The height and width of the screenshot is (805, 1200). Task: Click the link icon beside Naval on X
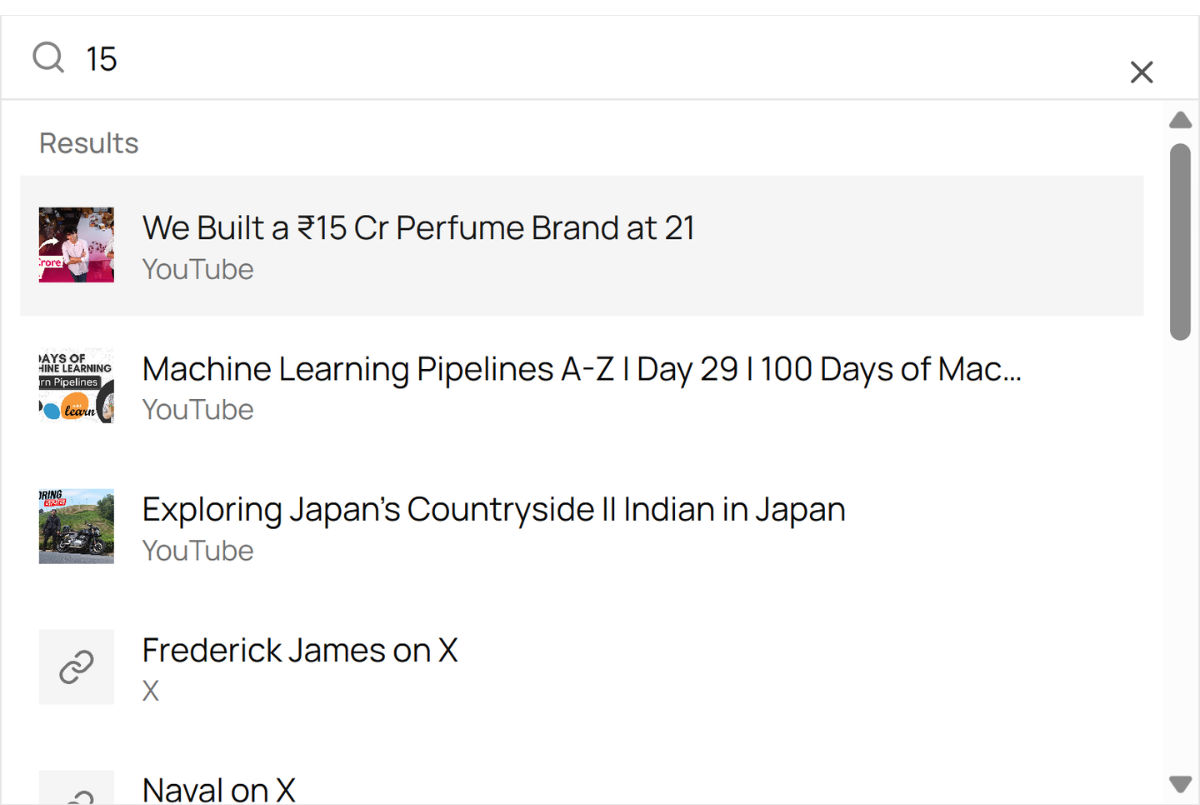click(76, 788)
